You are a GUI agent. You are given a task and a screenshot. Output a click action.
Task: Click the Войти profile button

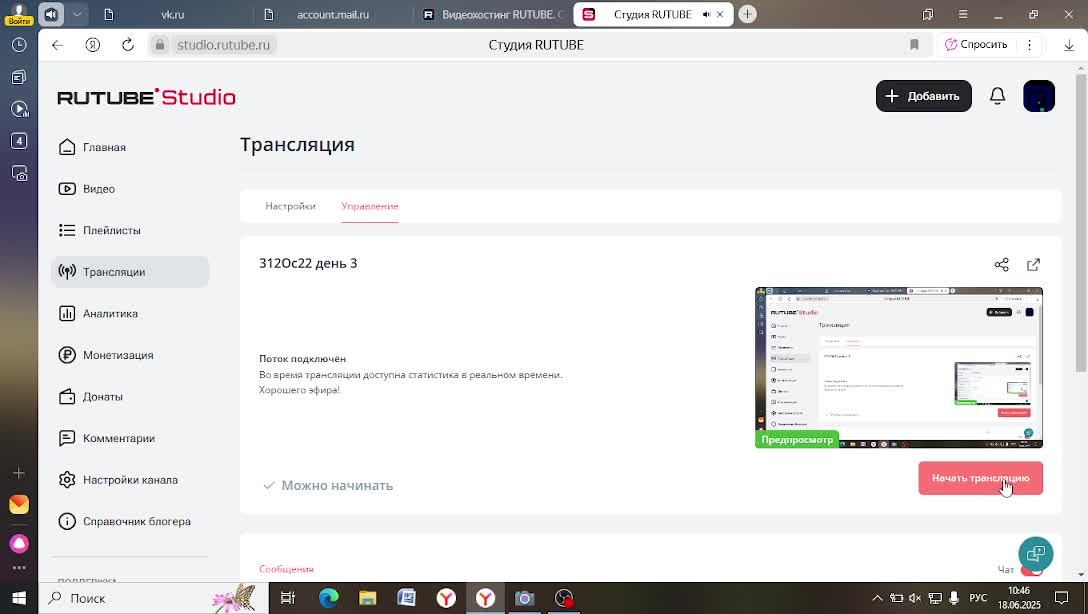19,14
